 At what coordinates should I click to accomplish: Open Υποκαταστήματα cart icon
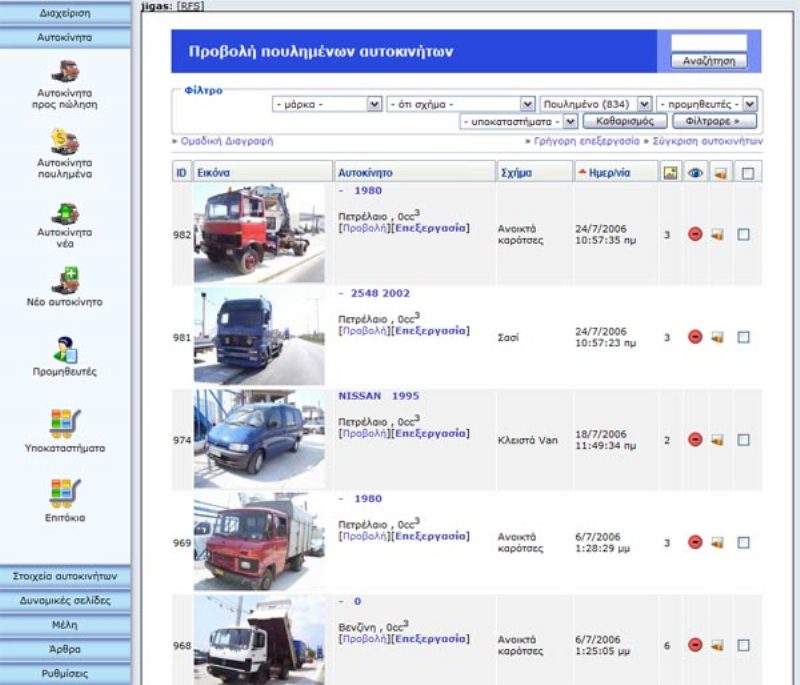coord(65,424)
